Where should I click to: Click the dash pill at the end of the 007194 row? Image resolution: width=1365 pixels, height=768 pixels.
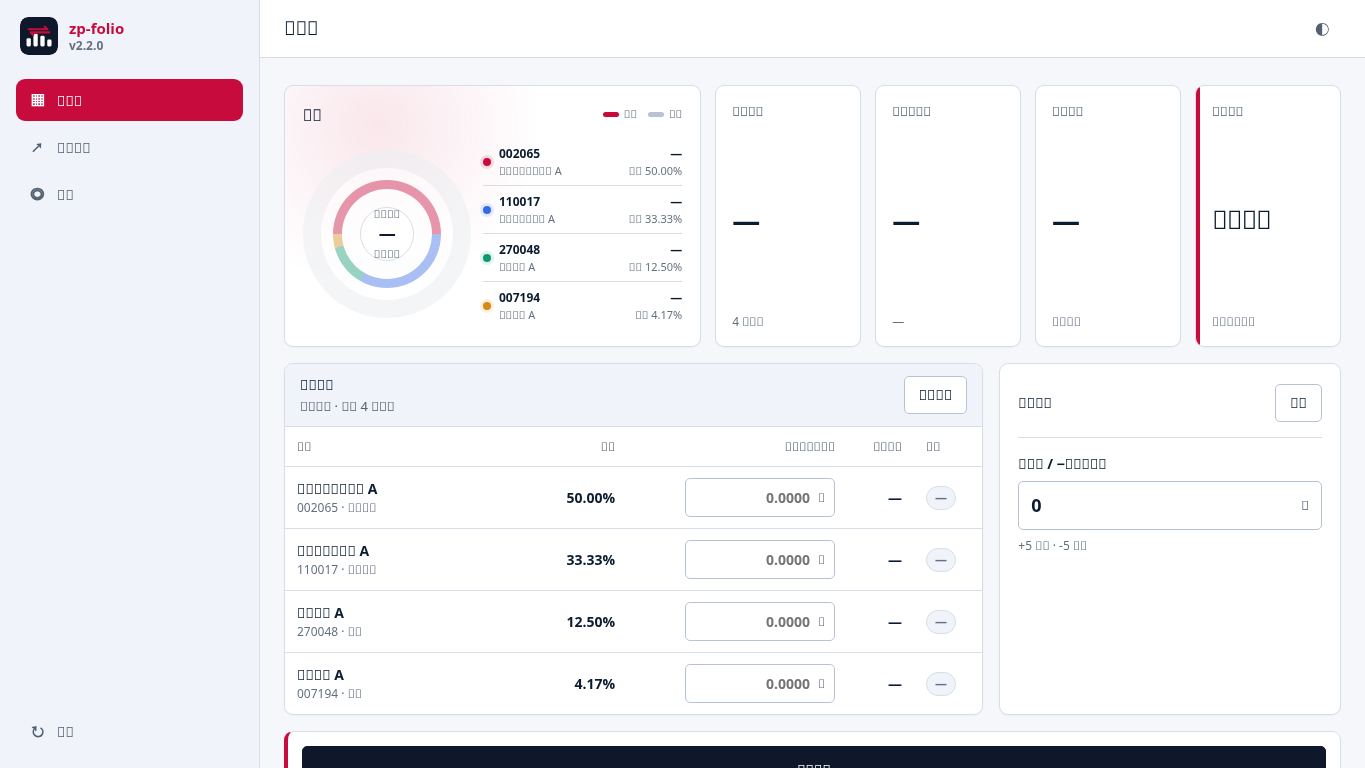point(941,684)
